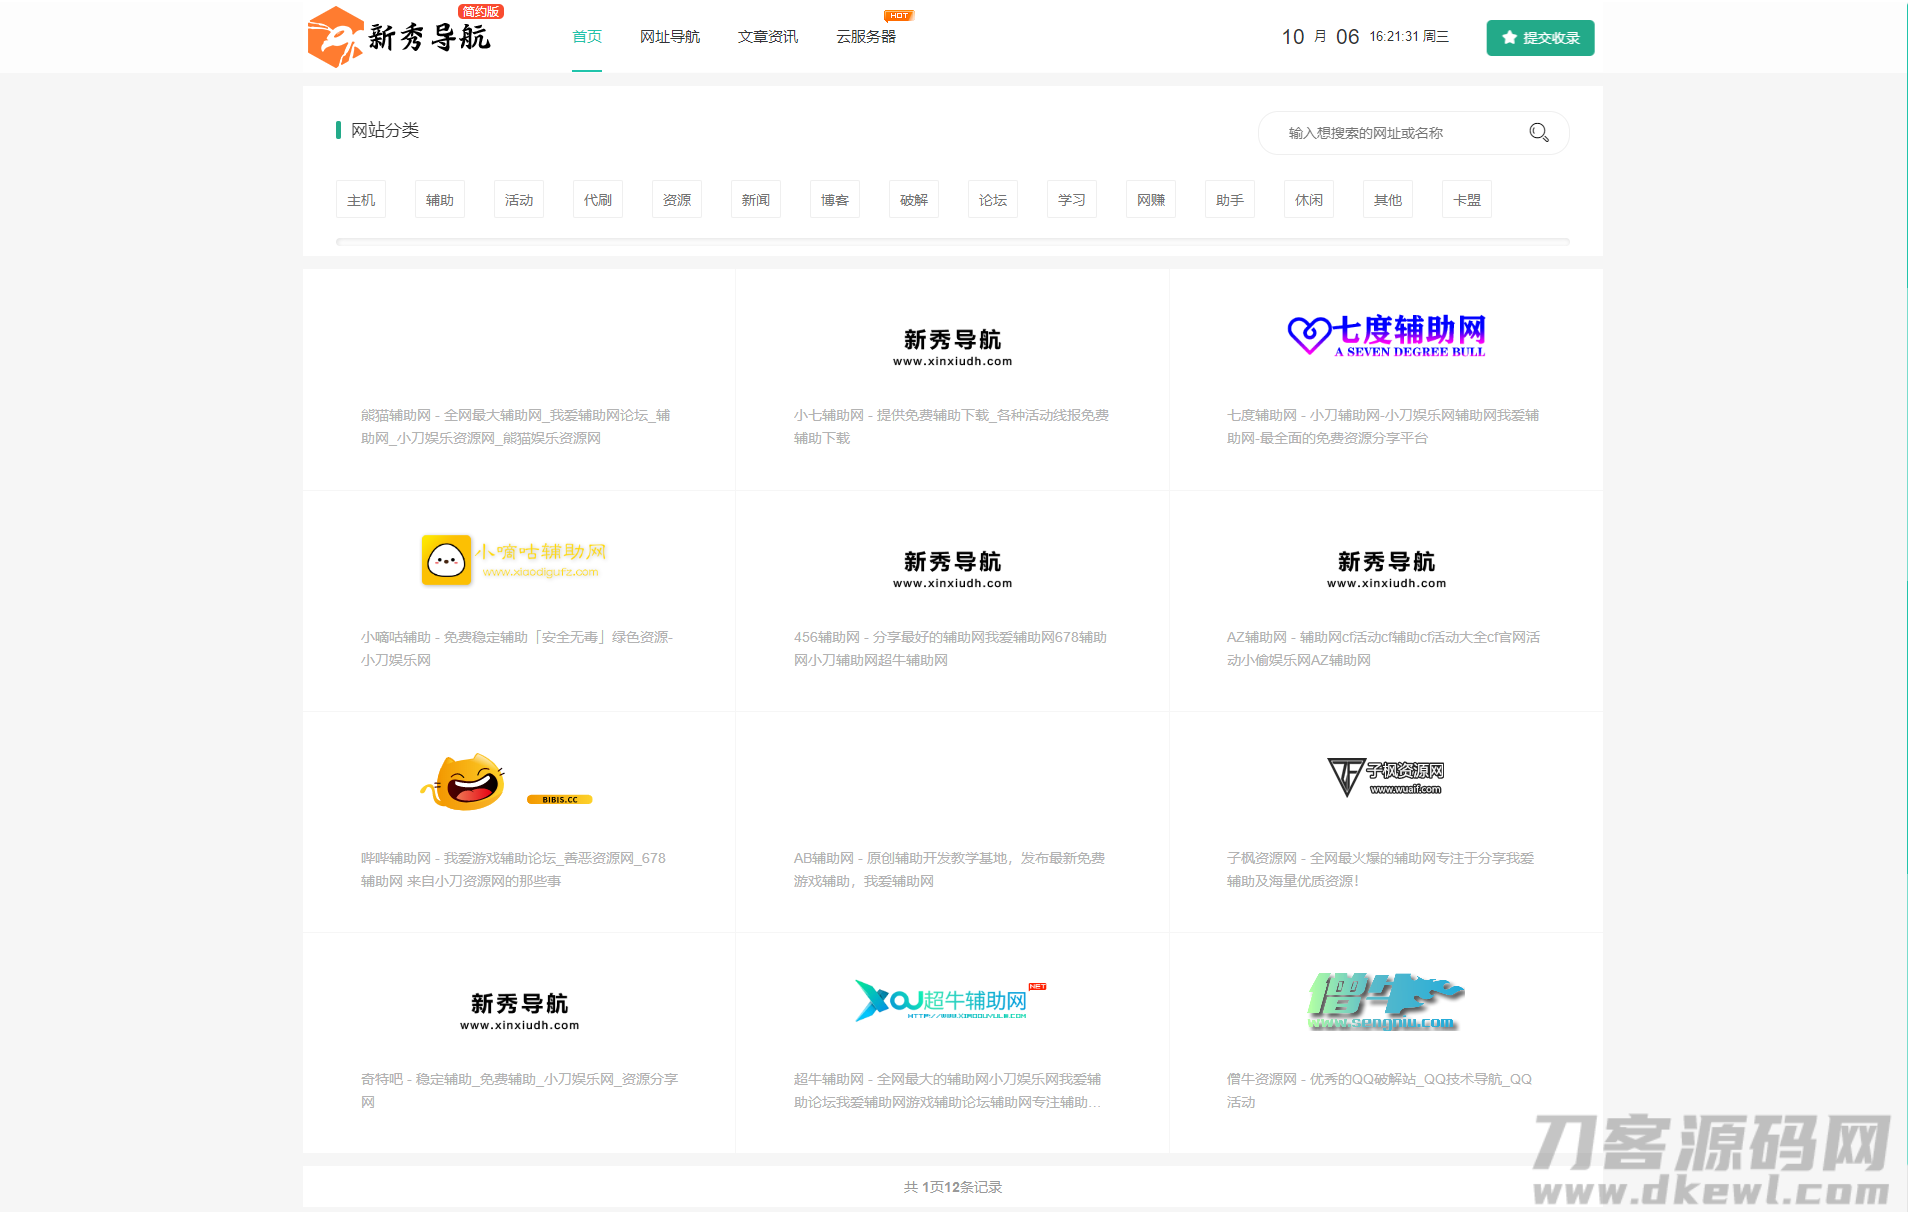Click the 新秀导航 site logo
The image size is (1908, 1212).
tap(400, 37)
